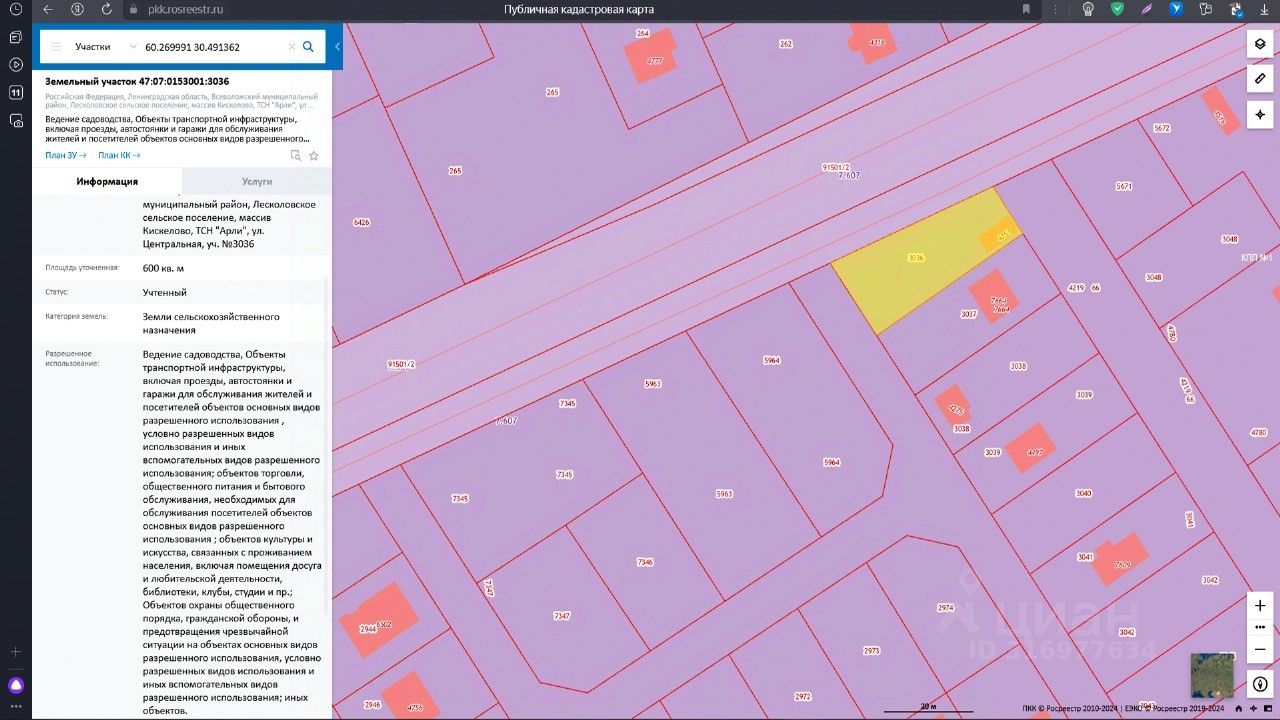The height and width of the screenshot is (720, 1280).
Task: Expand the three-dots option between zoom buttons
Action: (1260, 627)
